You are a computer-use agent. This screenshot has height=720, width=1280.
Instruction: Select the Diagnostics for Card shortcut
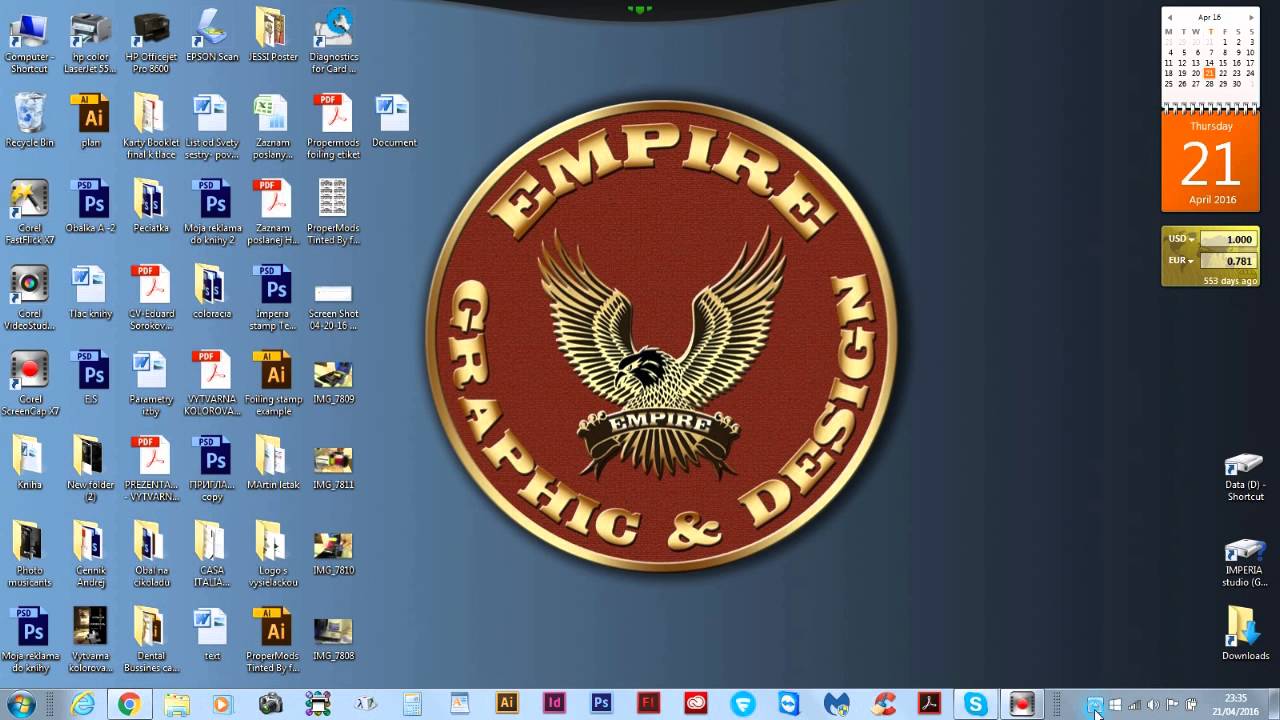coord(334,40)
